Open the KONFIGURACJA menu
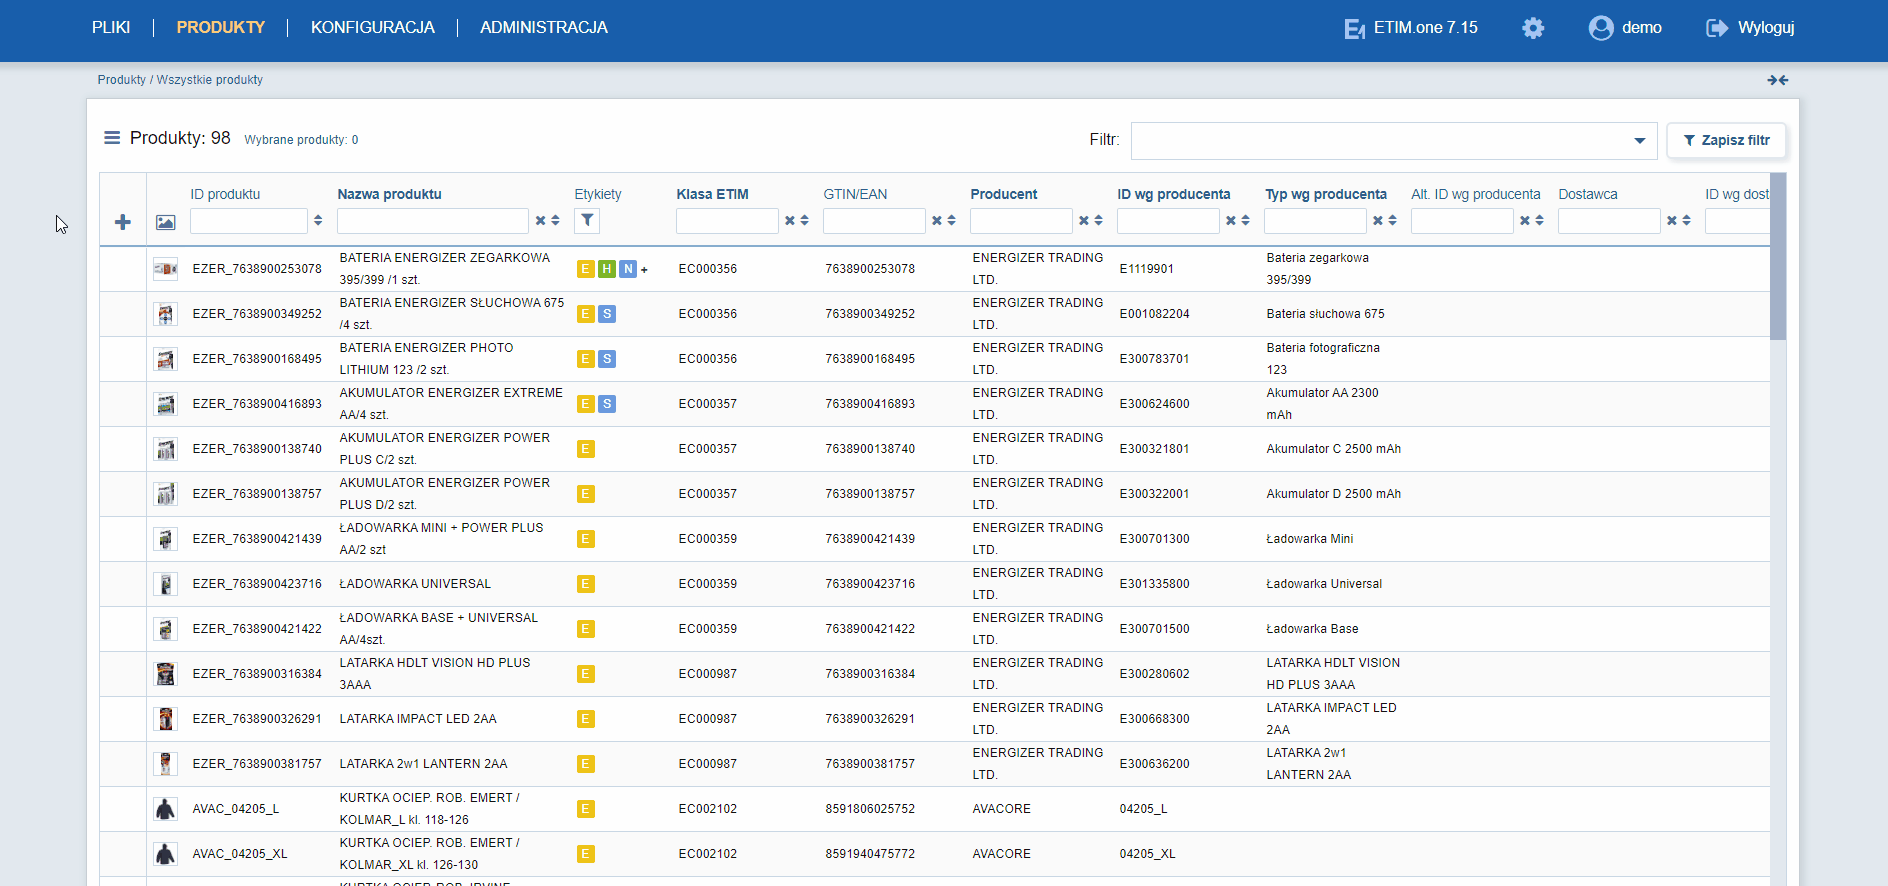The image size is (1888, 886). [373, 28]
